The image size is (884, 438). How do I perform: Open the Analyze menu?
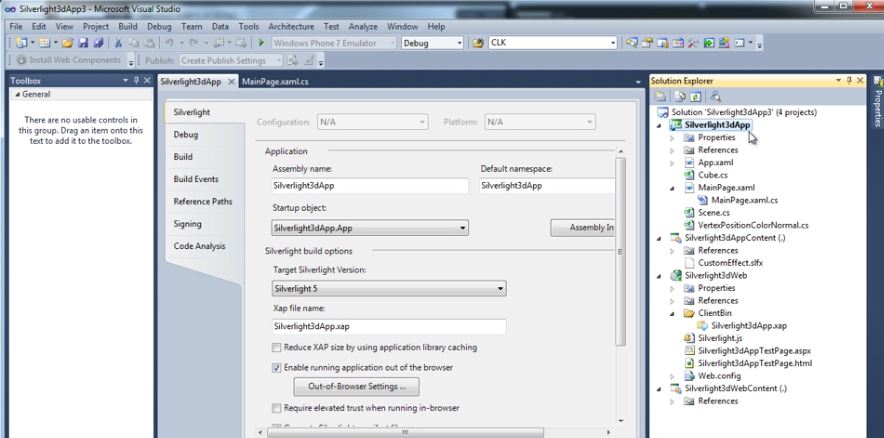[363, 26]
